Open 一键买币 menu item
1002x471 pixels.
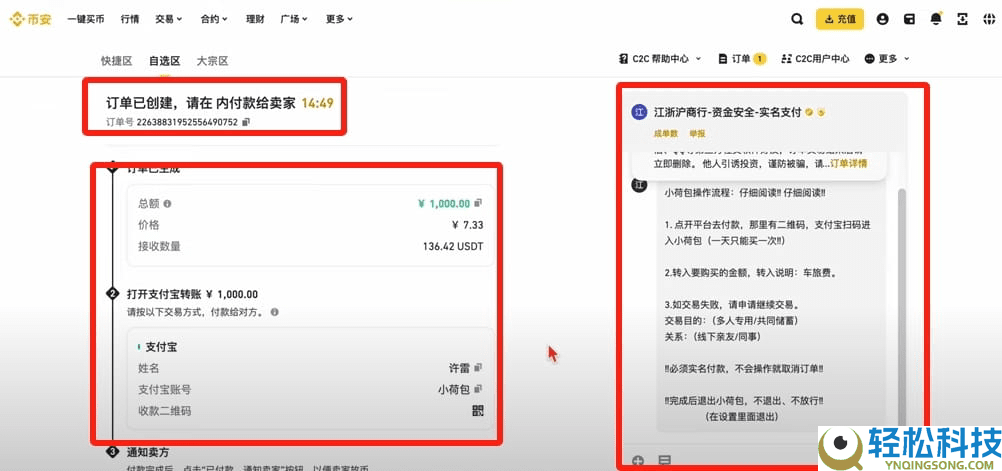[86, 19]
